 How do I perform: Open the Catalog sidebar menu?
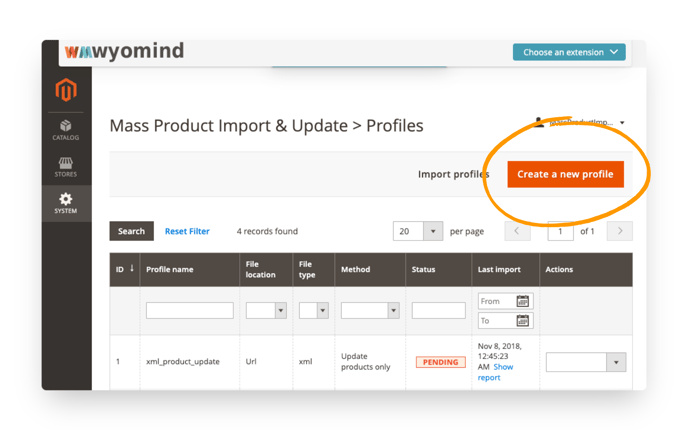(x=66, y=130)
